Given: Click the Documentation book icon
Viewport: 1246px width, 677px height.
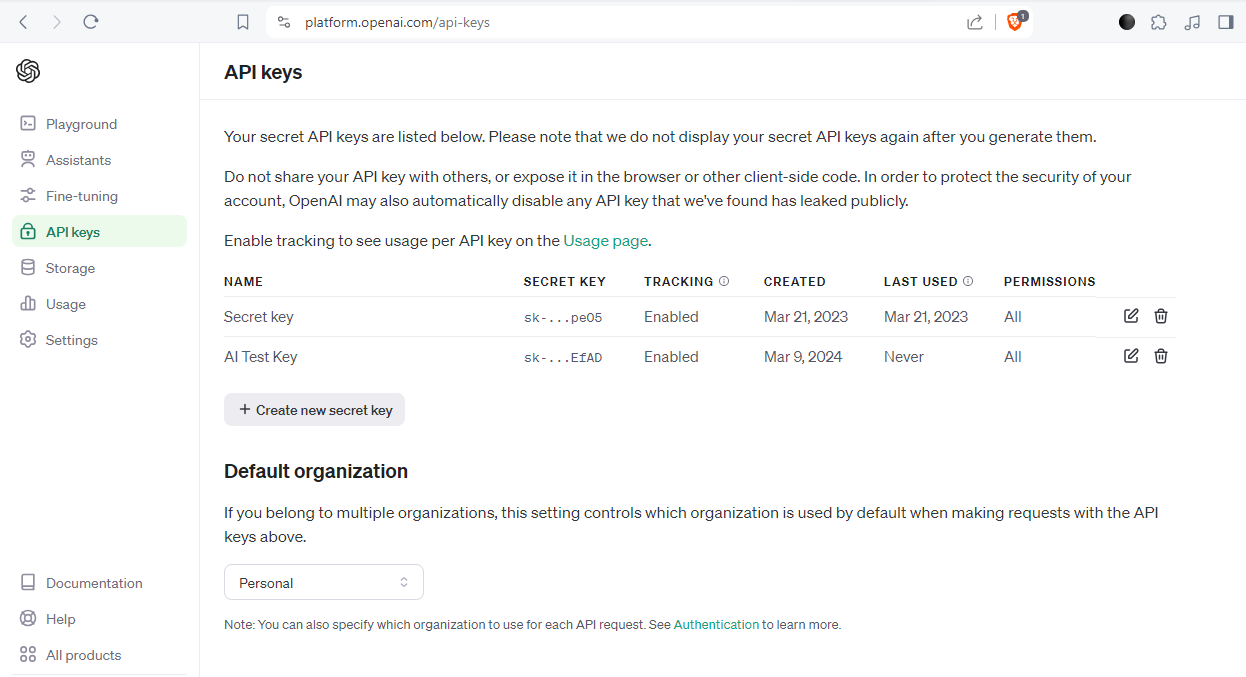Looking at the screenshot, I should [28, 583].
